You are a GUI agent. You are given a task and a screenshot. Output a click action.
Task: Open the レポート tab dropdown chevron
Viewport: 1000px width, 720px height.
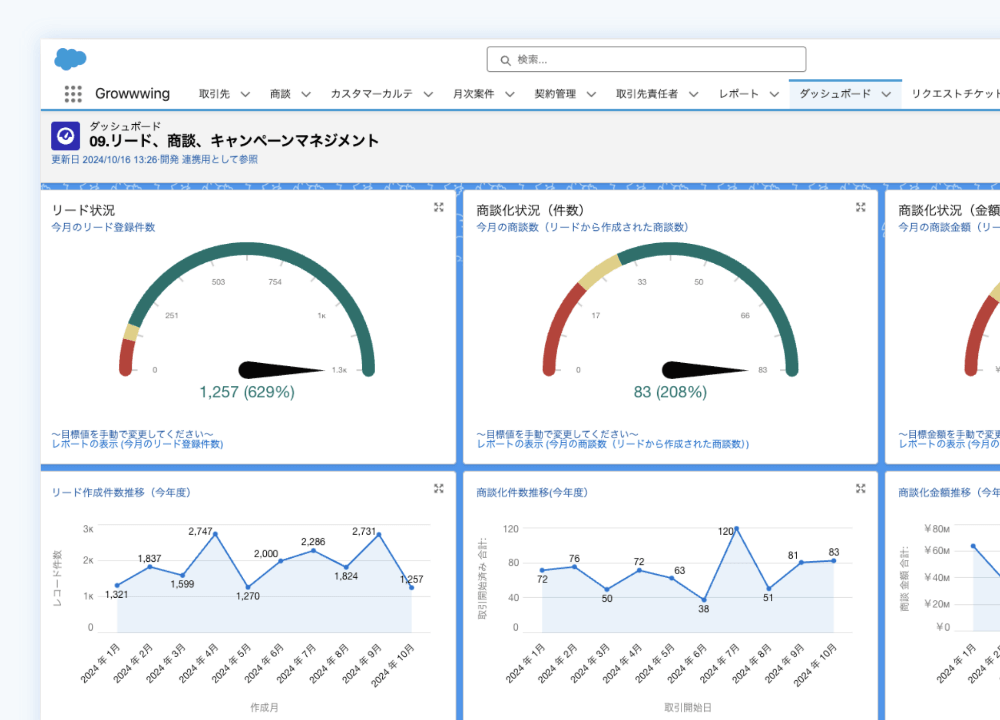tap(774, 94)
